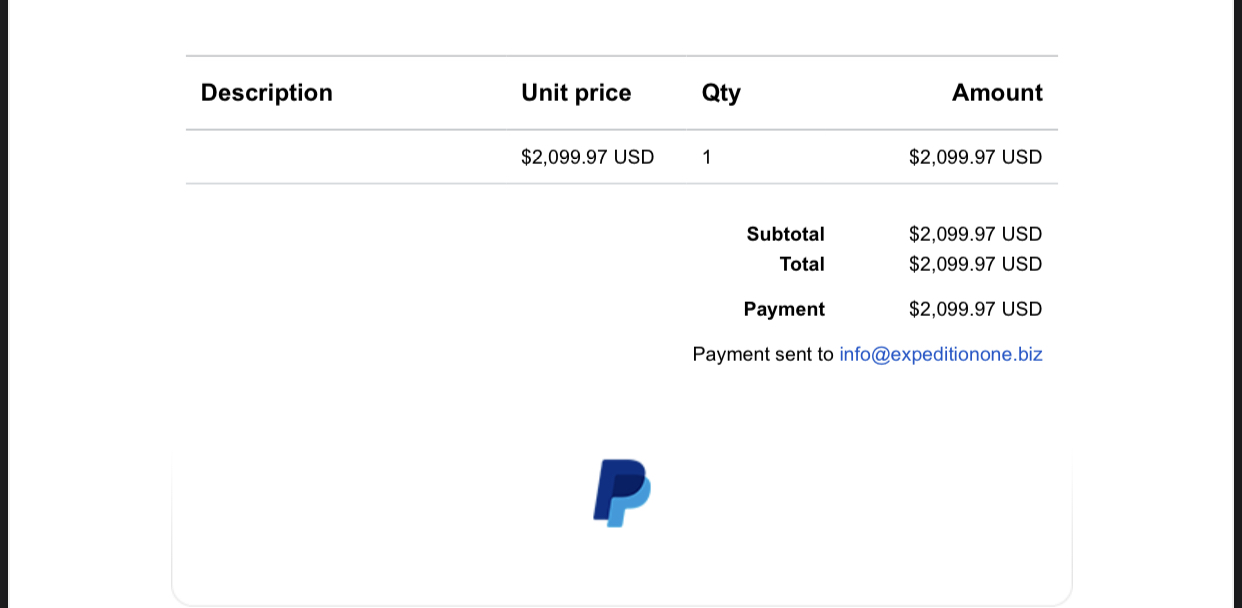Click the dark left edge of the window
This screenshot has height=608, width=1242.
pyautogui.click(x=4, y=304)
